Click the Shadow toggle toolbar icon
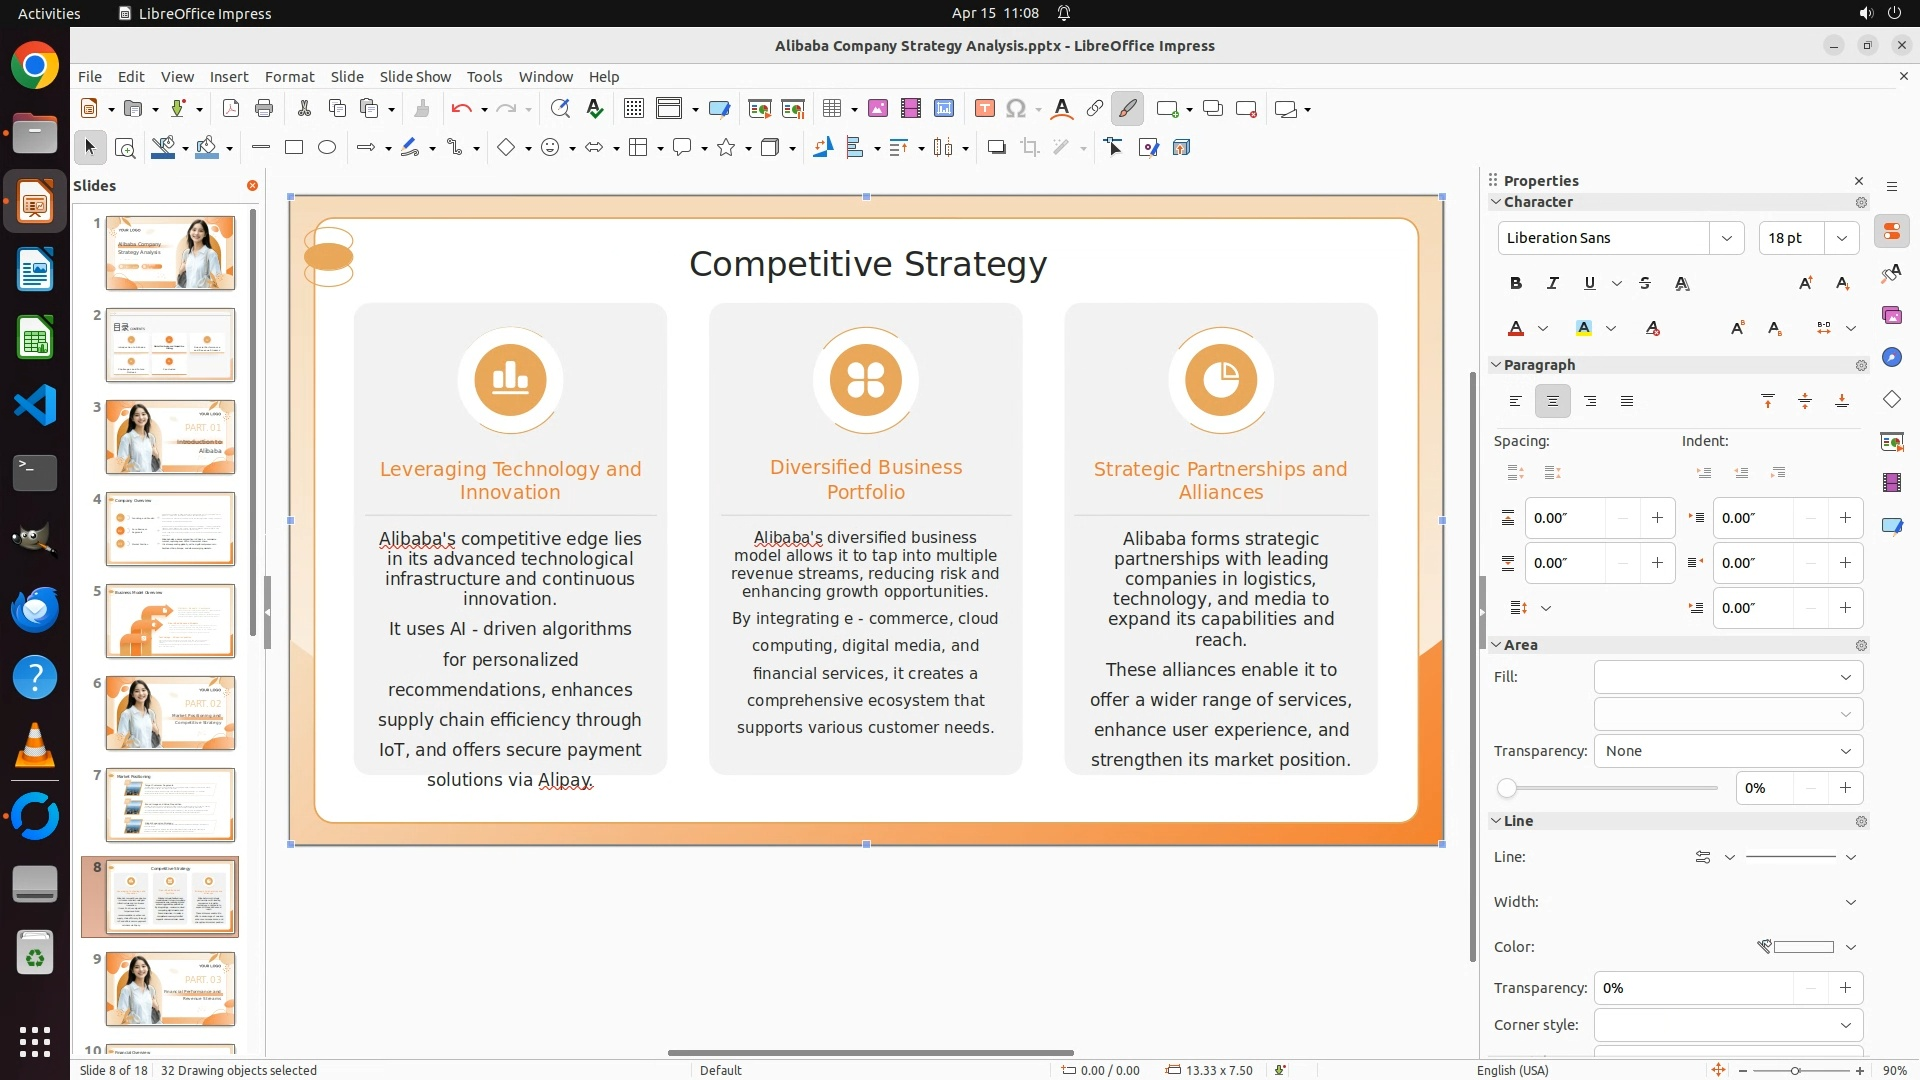This screenshot has height=1080, width=1920. 996,148
